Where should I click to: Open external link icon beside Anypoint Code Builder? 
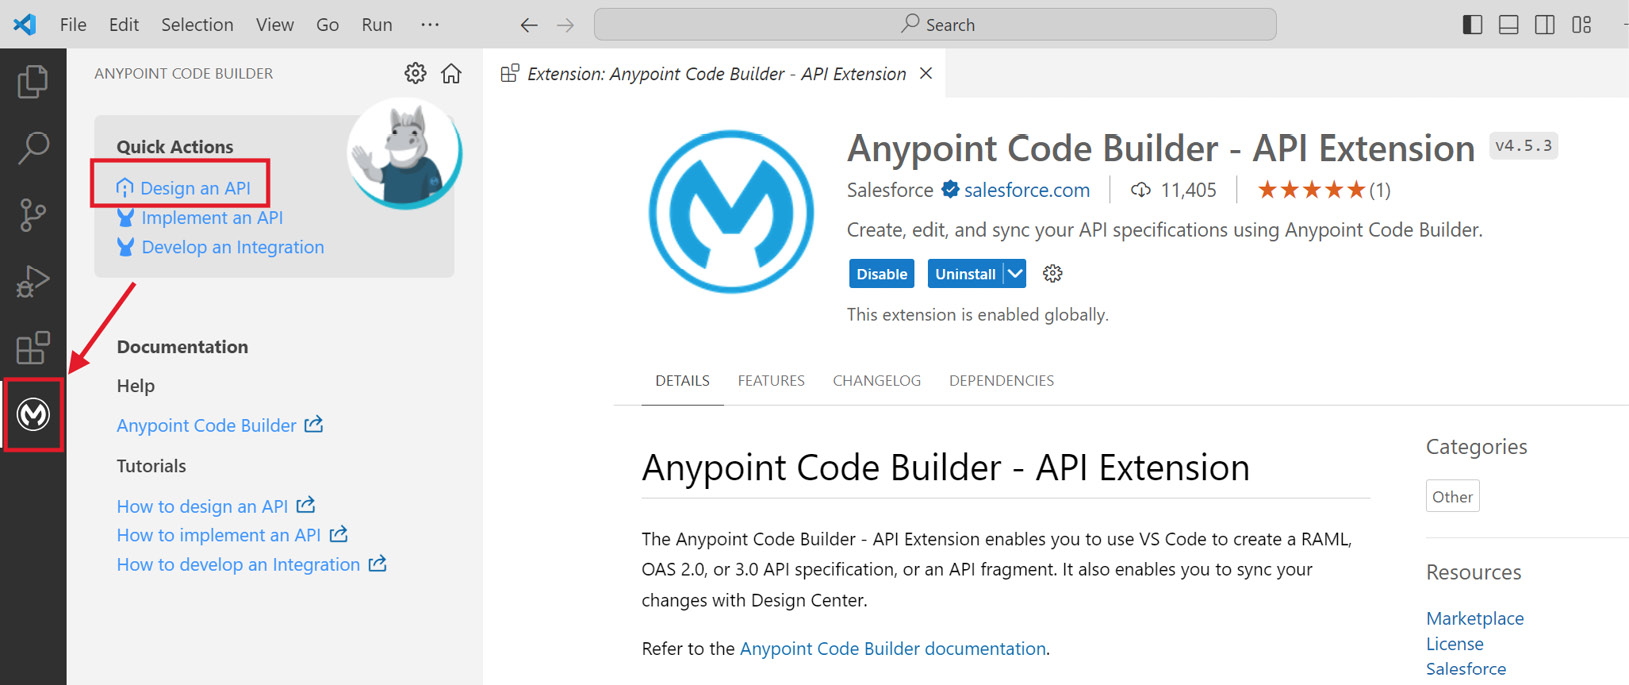[314, 424]
